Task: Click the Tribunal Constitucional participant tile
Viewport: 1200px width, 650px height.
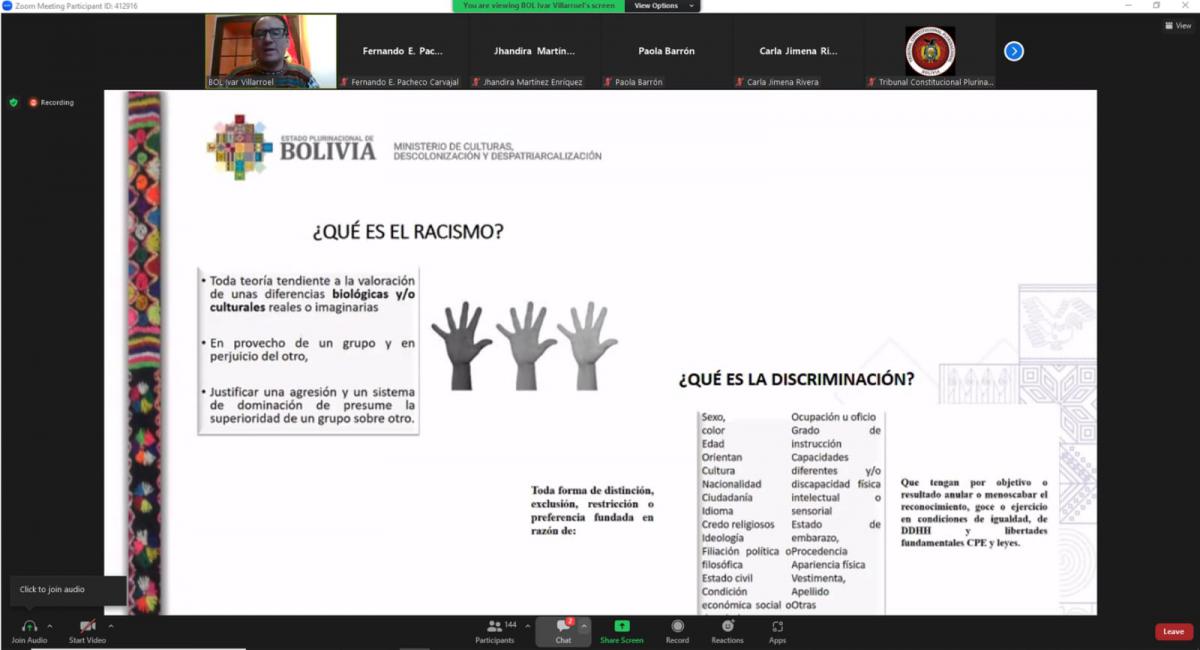Action: point(930,52)
